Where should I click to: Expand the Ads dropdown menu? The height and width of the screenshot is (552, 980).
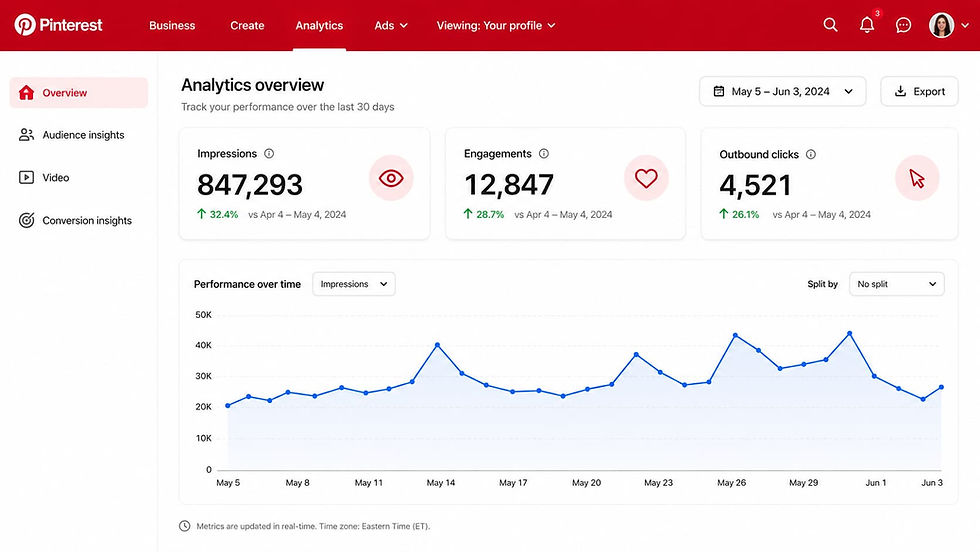click(391, 26)
